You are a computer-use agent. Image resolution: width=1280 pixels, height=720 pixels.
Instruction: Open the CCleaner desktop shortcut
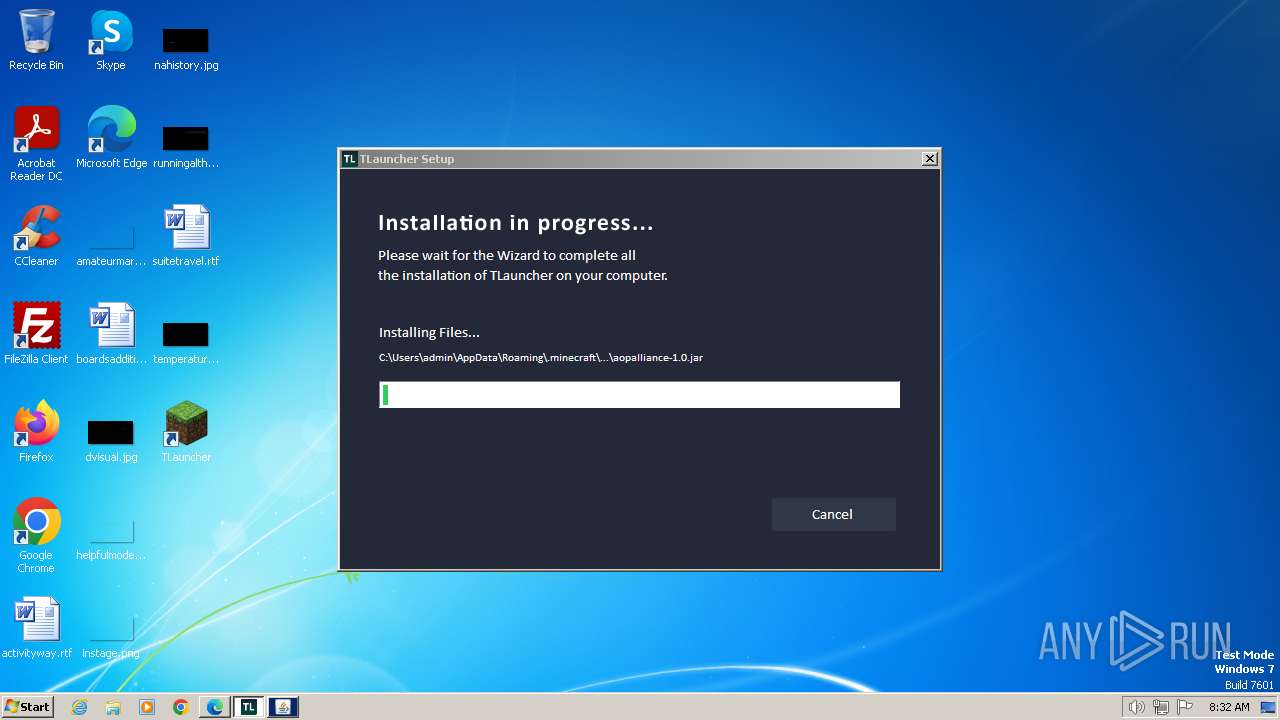click(36, 236)
